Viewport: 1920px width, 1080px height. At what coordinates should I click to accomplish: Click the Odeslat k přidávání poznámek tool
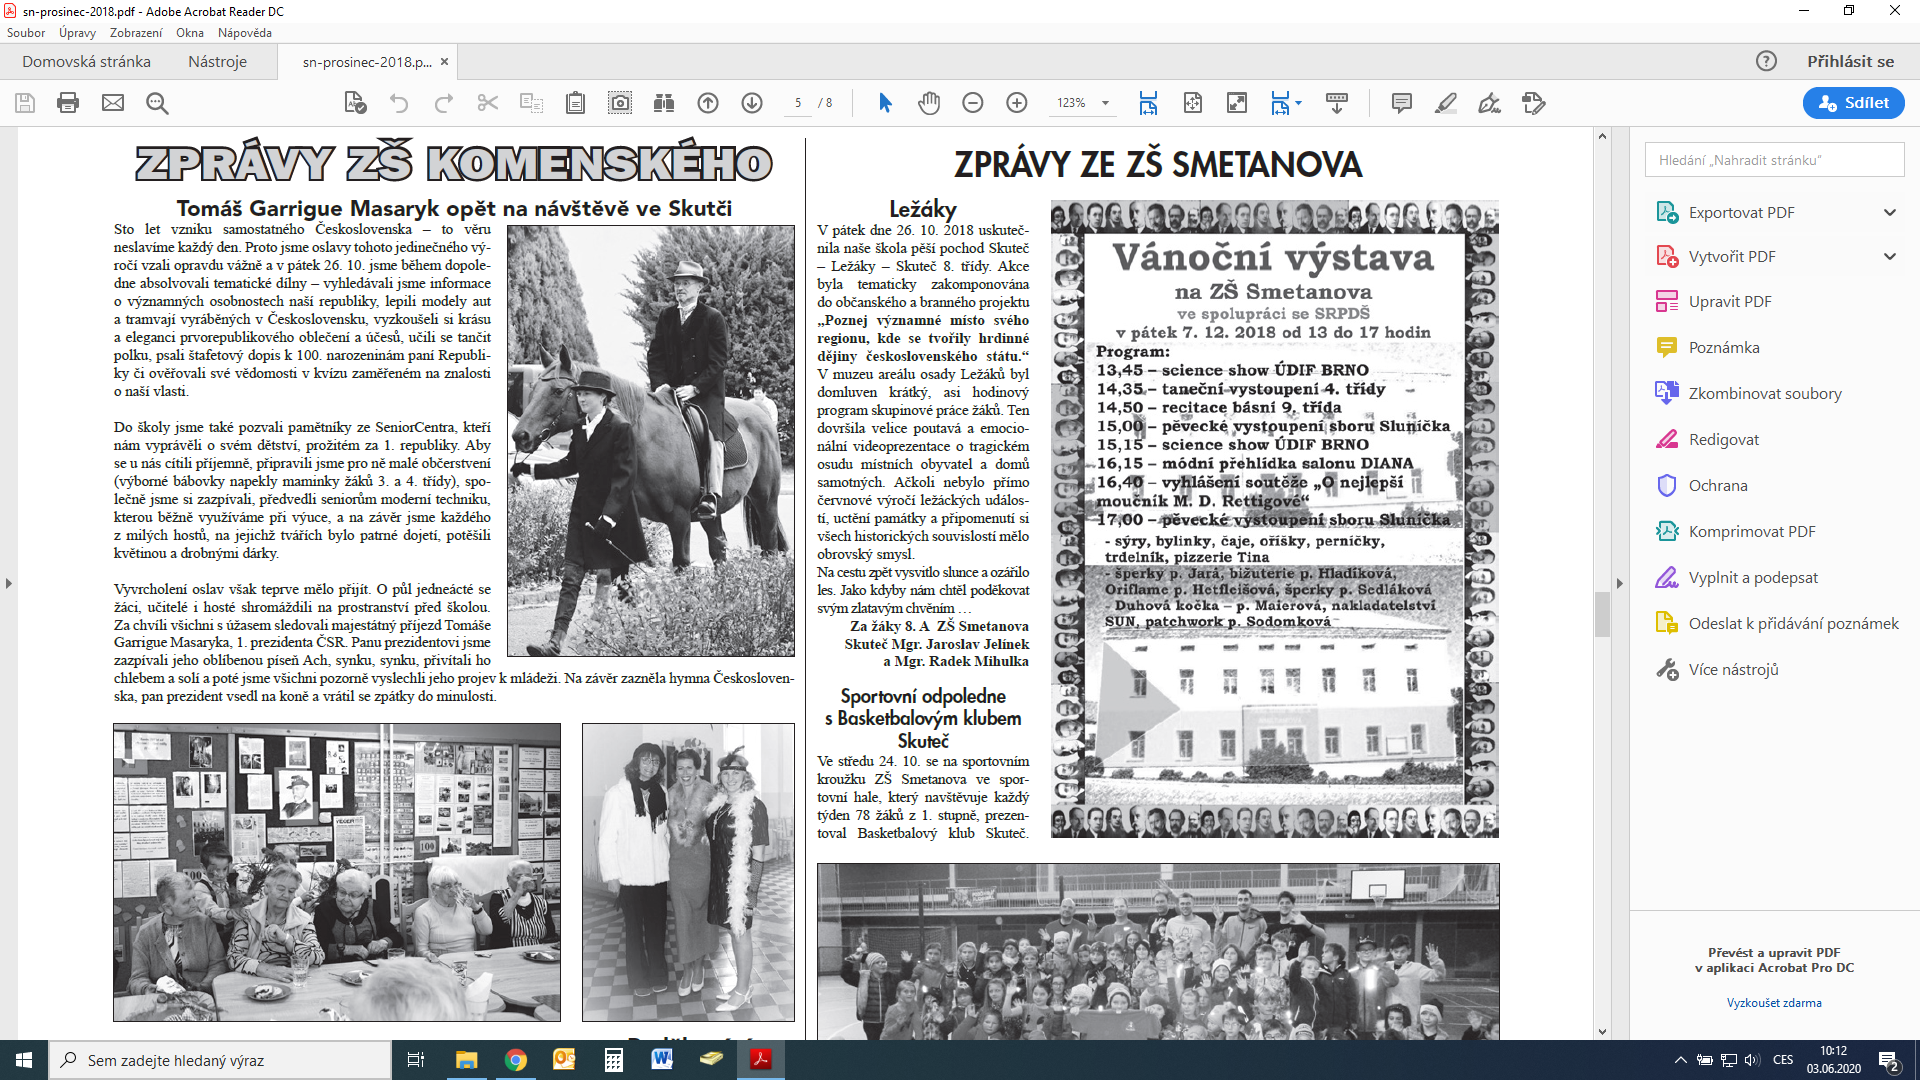pos(1777,623)
